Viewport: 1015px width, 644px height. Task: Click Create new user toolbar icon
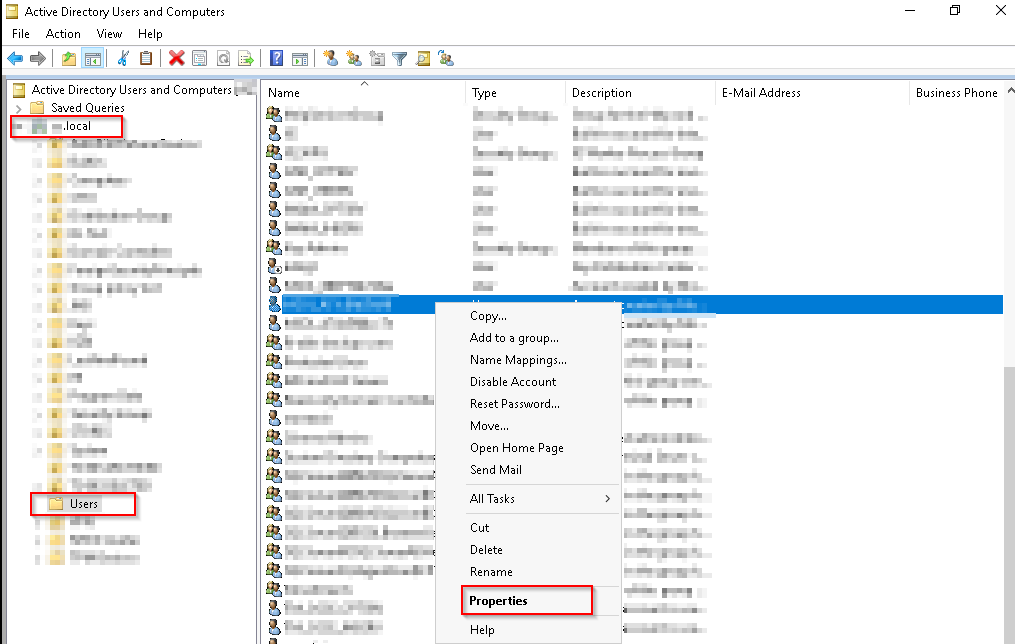point(330,58)
